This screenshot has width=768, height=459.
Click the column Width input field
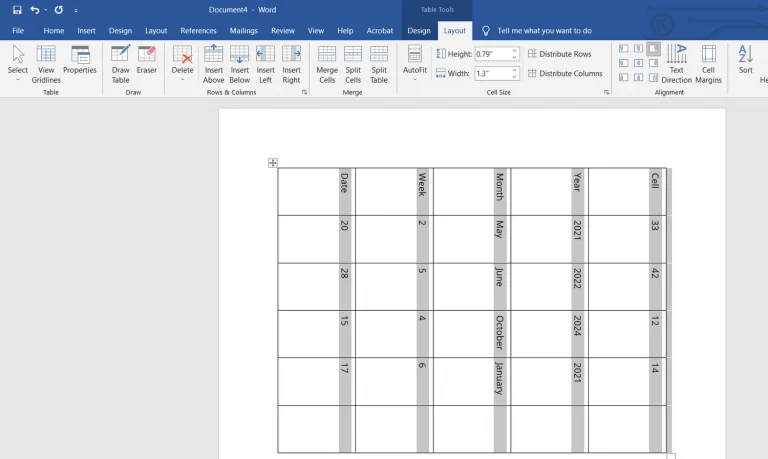coord(492,73)
